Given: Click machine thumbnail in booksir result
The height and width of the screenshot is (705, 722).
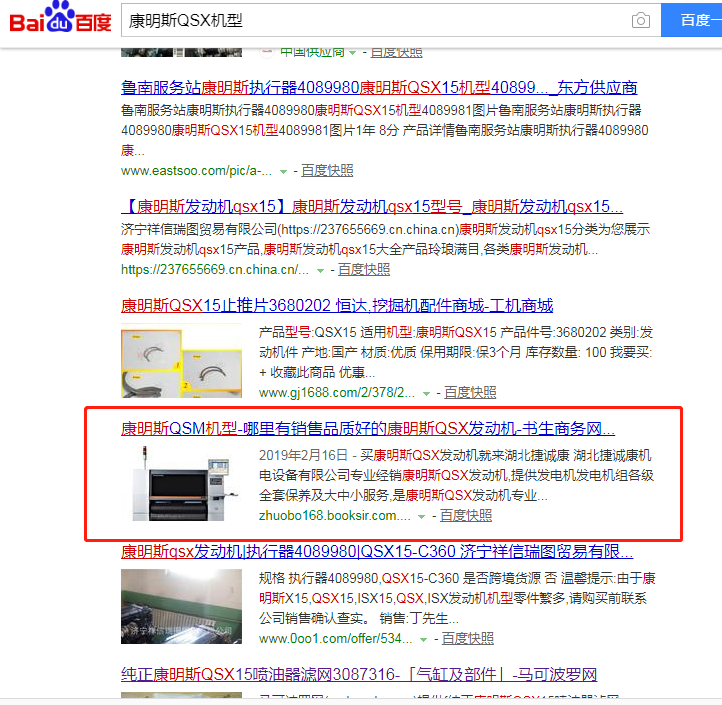Looking at the screenshot, I should [x=181, y=484].
